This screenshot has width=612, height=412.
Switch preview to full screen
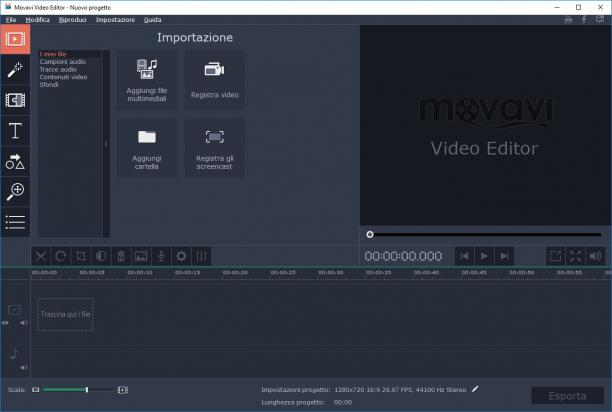(575, 256)
